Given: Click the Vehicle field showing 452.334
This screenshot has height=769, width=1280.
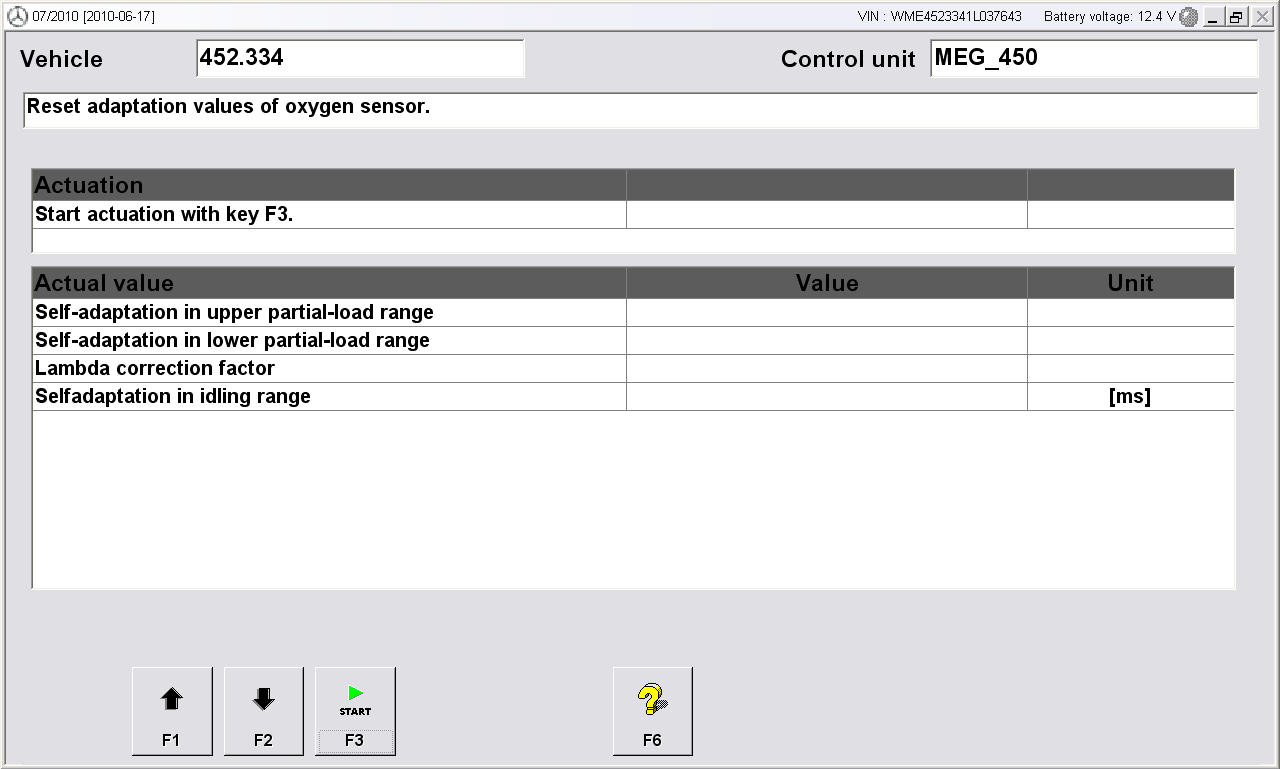Looking at the screenshot, I should click(360, 58).
